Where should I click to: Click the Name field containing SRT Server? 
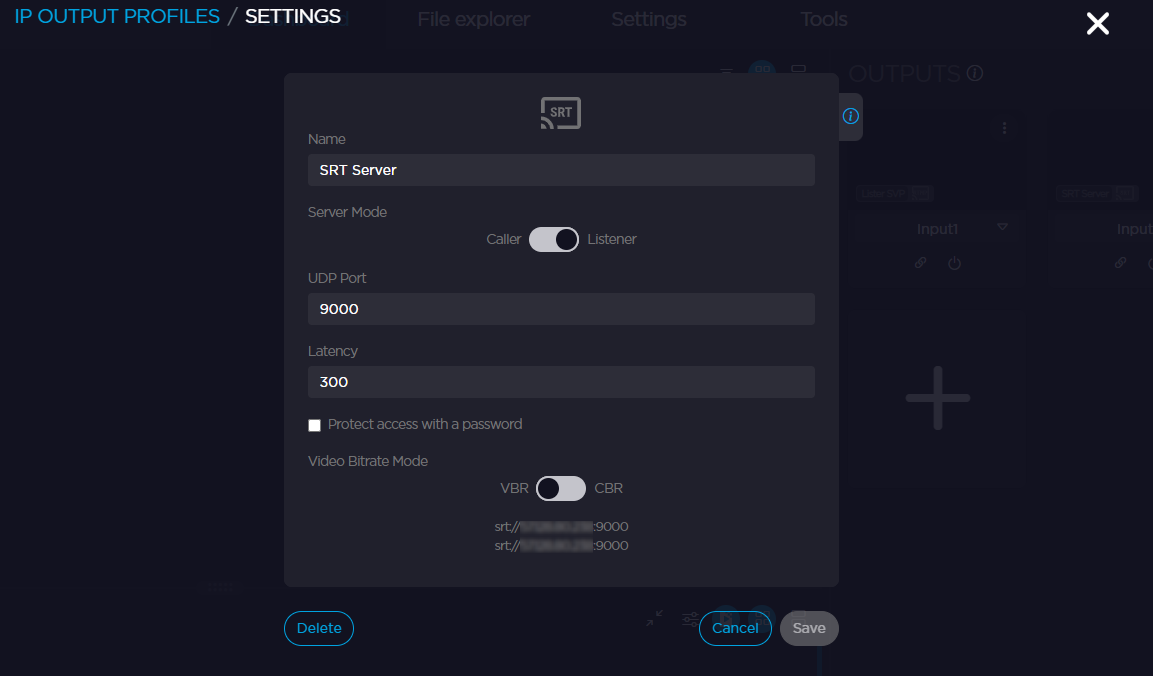point(561,170)
